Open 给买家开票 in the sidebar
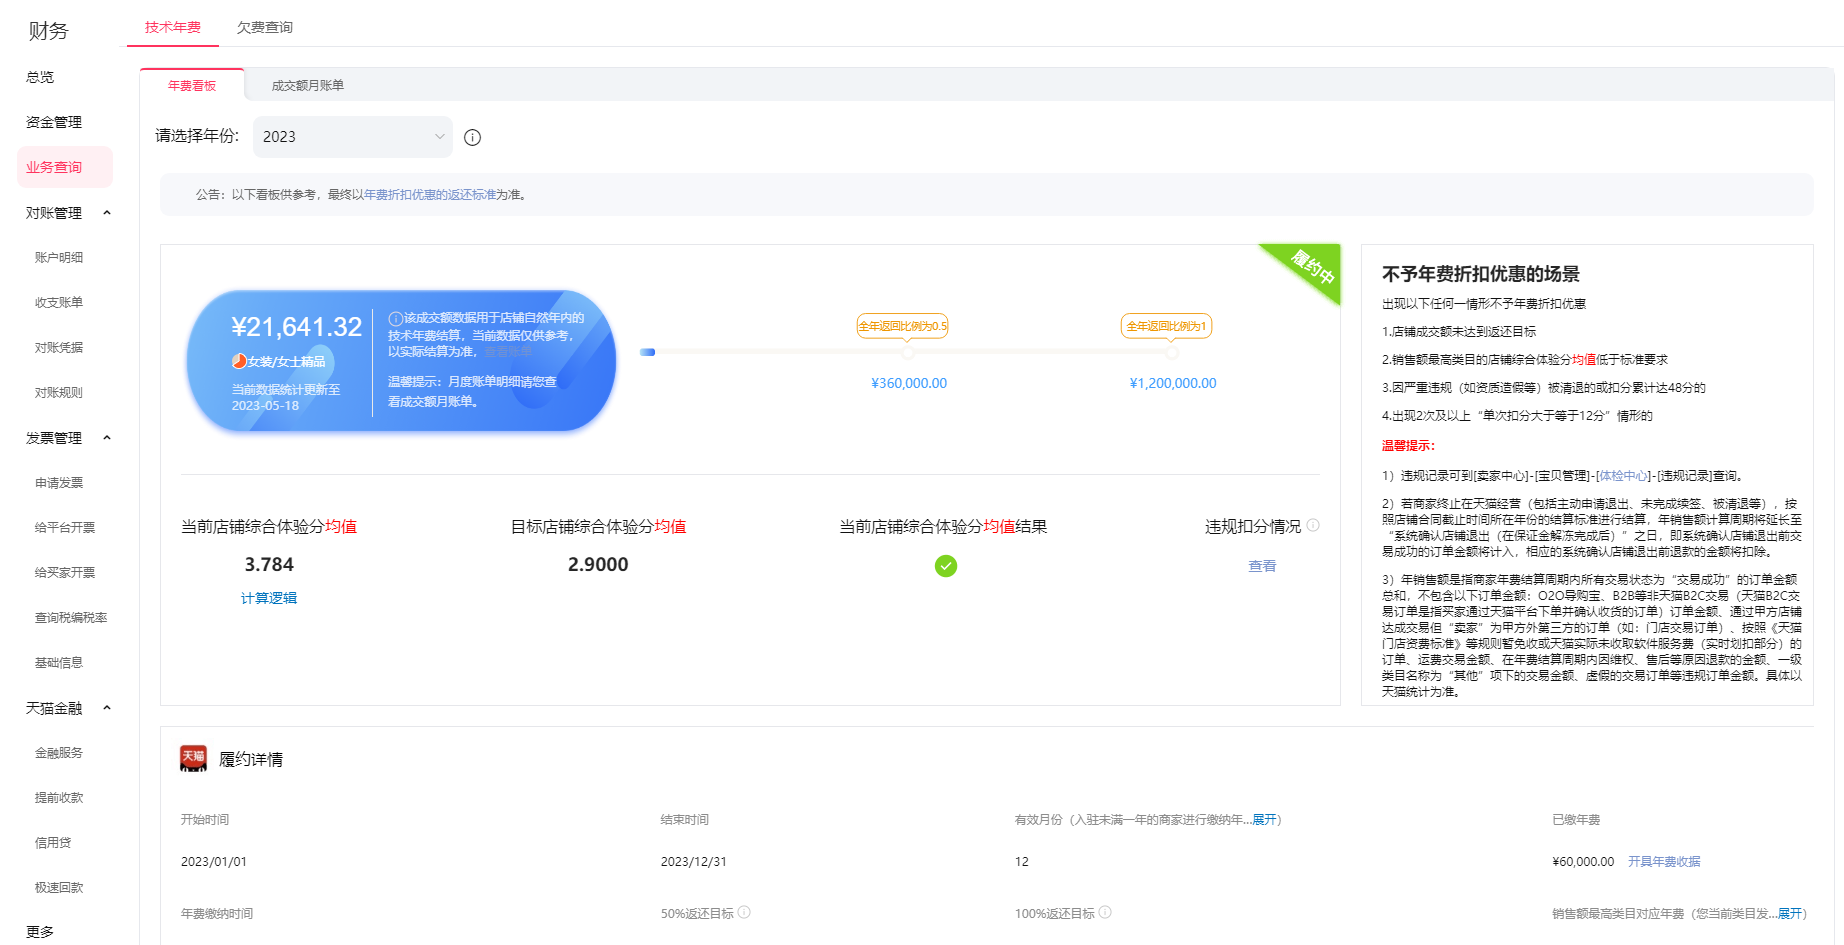The height and width of the screenshot is (945, 1844). coord(65,572)
